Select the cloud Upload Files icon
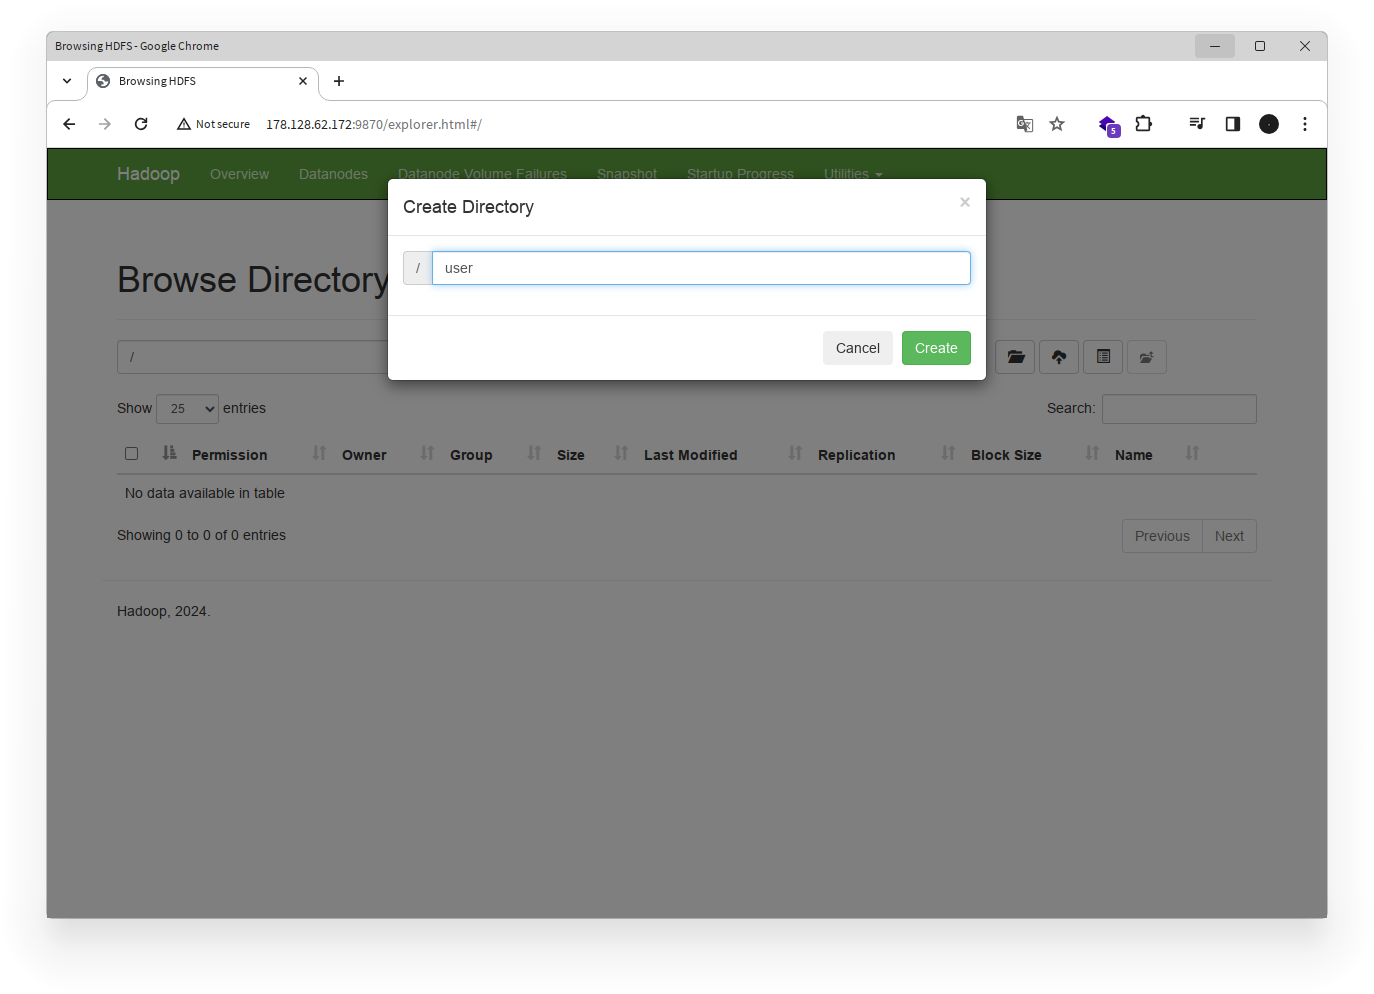This screenshot has height=994, width=1374. (1059, 357)
